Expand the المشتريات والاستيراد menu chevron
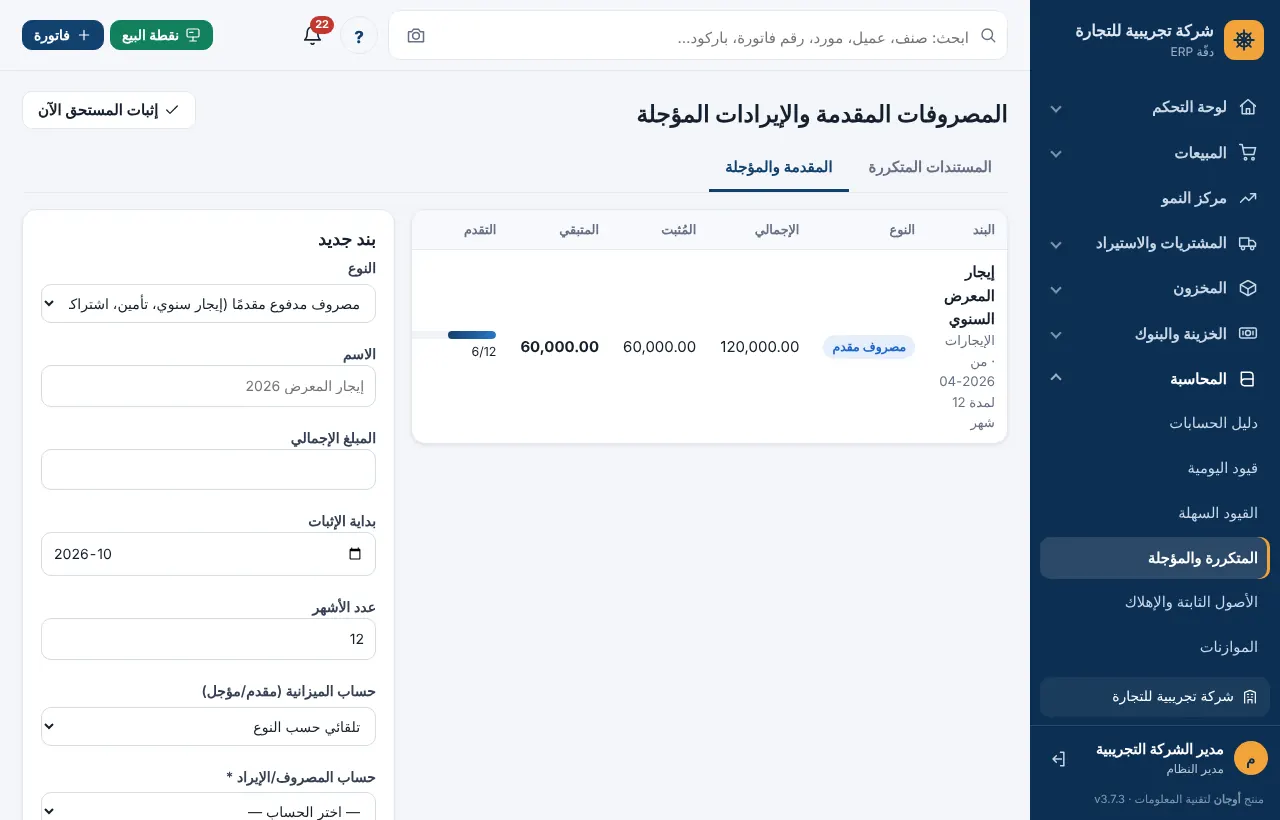This screenshot has height=820, width=1280. [1056, 244]
